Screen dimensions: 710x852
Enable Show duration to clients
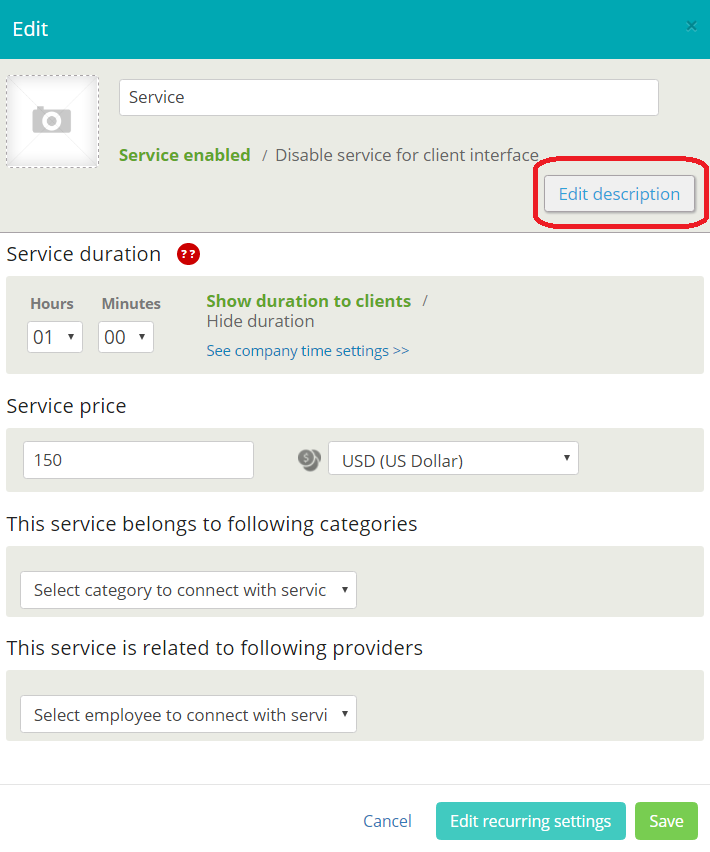tap(308, 301)
